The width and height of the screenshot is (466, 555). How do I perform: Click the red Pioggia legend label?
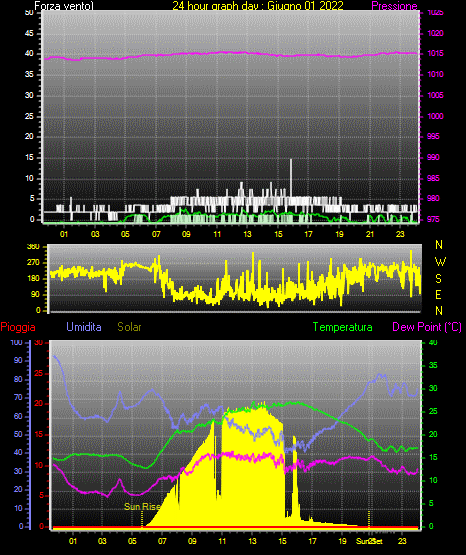(18, 327)
